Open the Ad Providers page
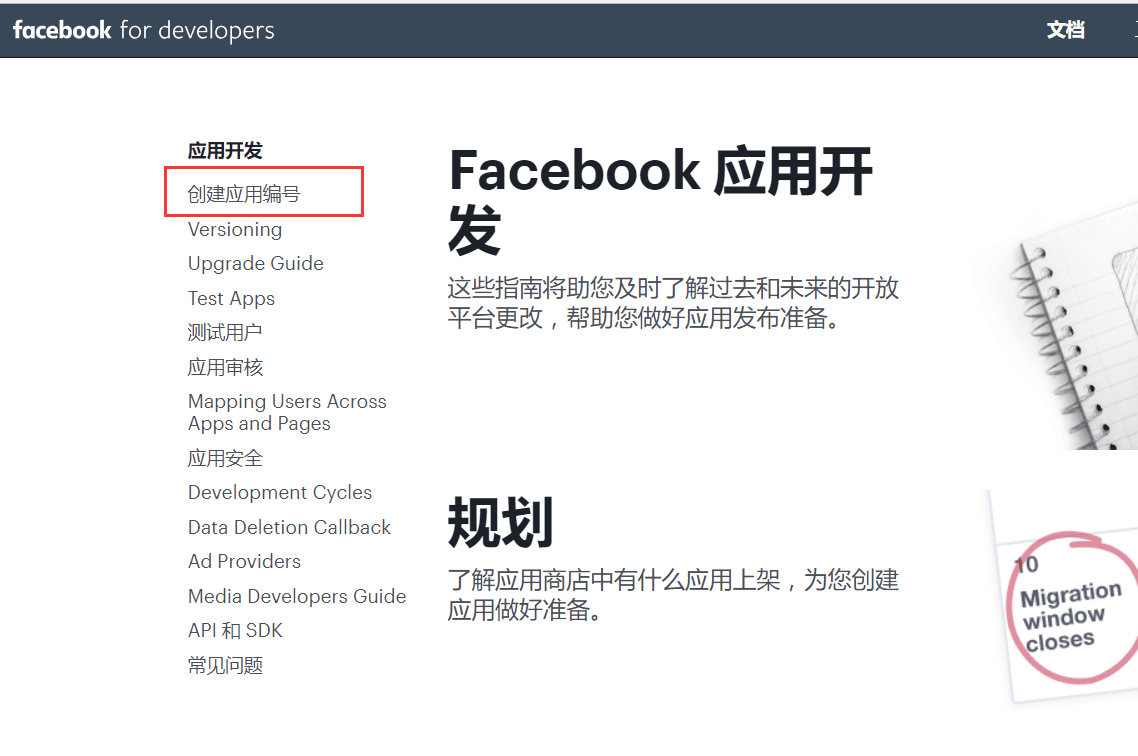This screenshot has width=1138, height=756. click(x=244, y=561)
